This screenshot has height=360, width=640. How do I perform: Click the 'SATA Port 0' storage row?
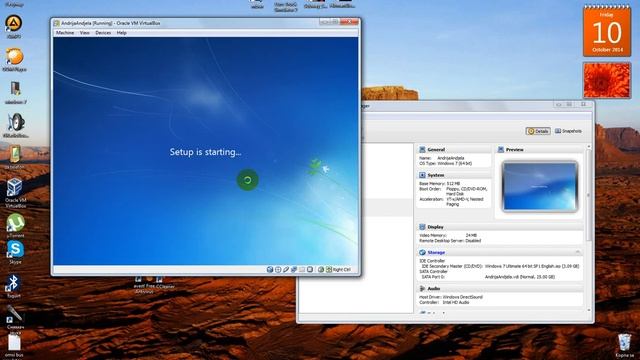click(488, 277)
